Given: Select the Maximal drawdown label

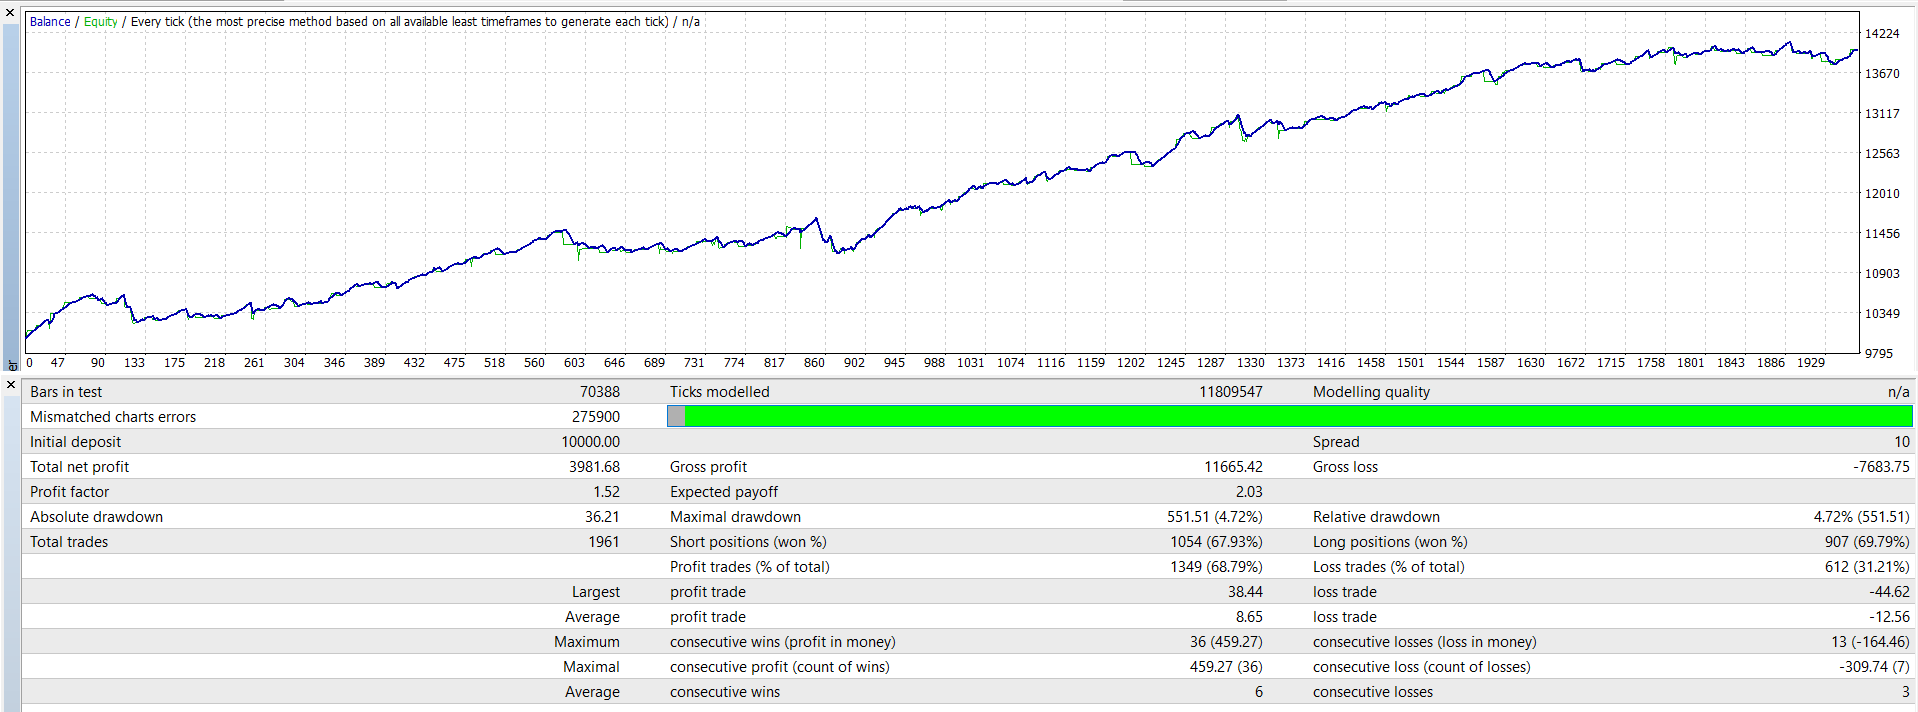Looking at the screenshot, I should click(735, 517).
